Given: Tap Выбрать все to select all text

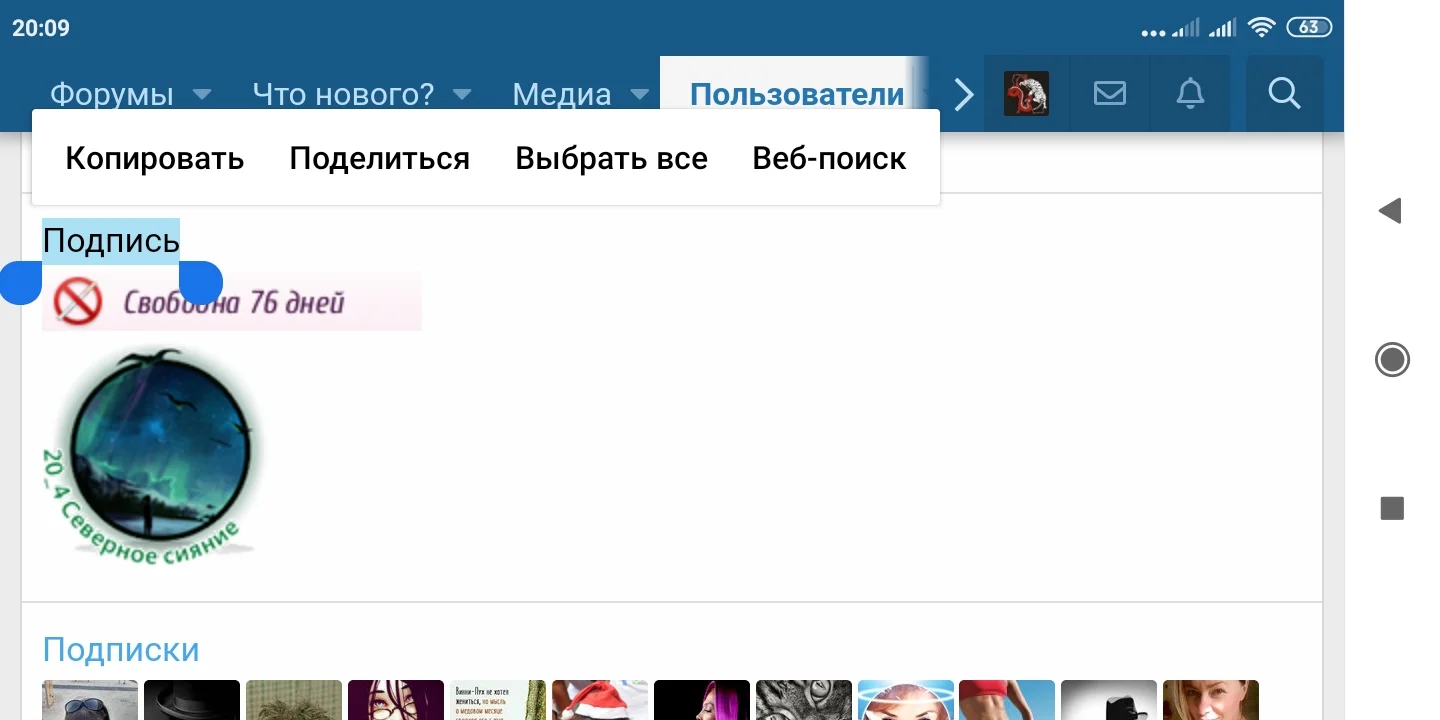Looking at the screenshot, I should point(611,157).
